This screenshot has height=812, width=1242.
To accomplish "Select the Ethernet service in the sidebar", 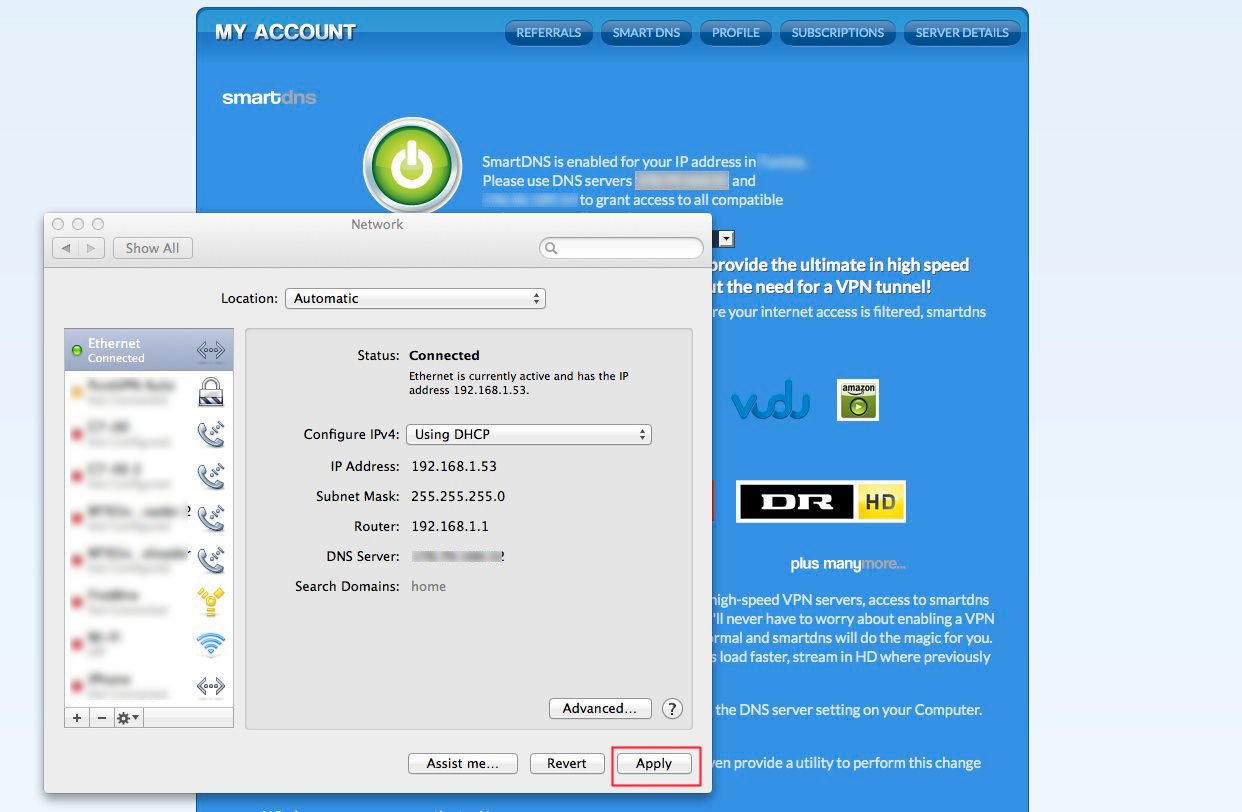I will pos(149,350).
